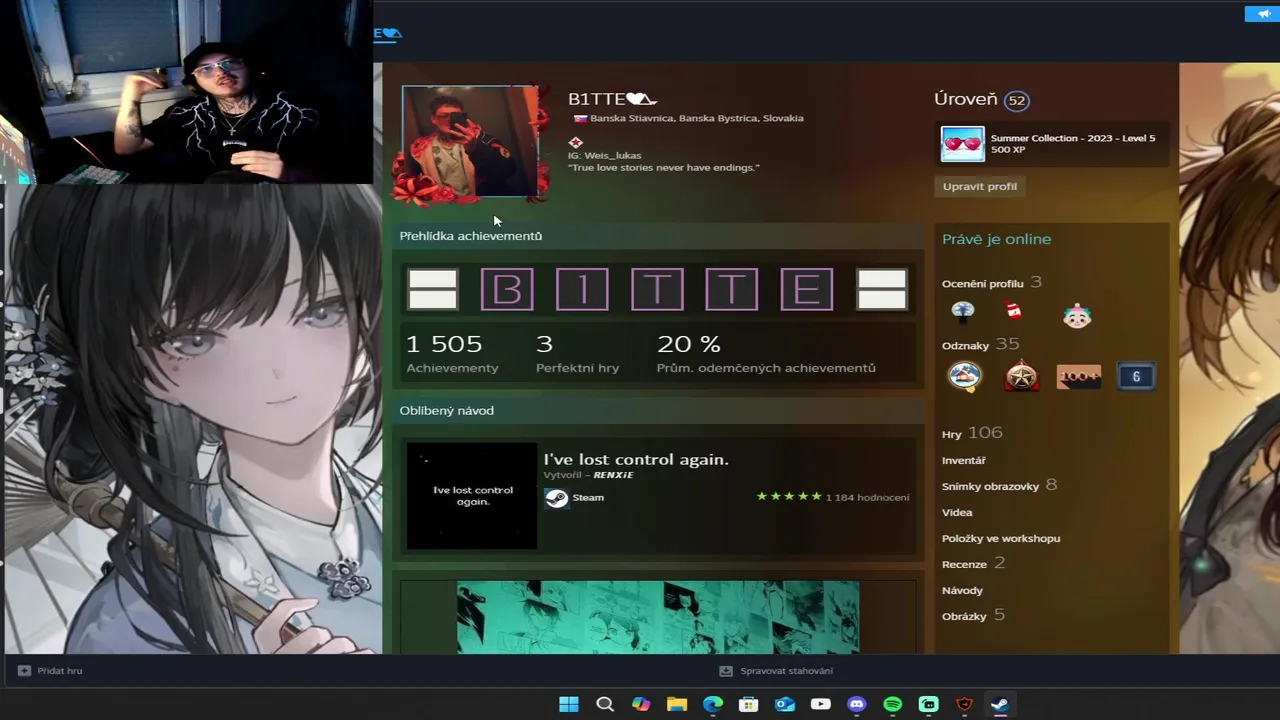This screenshot has width=1280, height=720.
Task: Open File Explorer from the taskbar
Action: [x=677, y=704]
